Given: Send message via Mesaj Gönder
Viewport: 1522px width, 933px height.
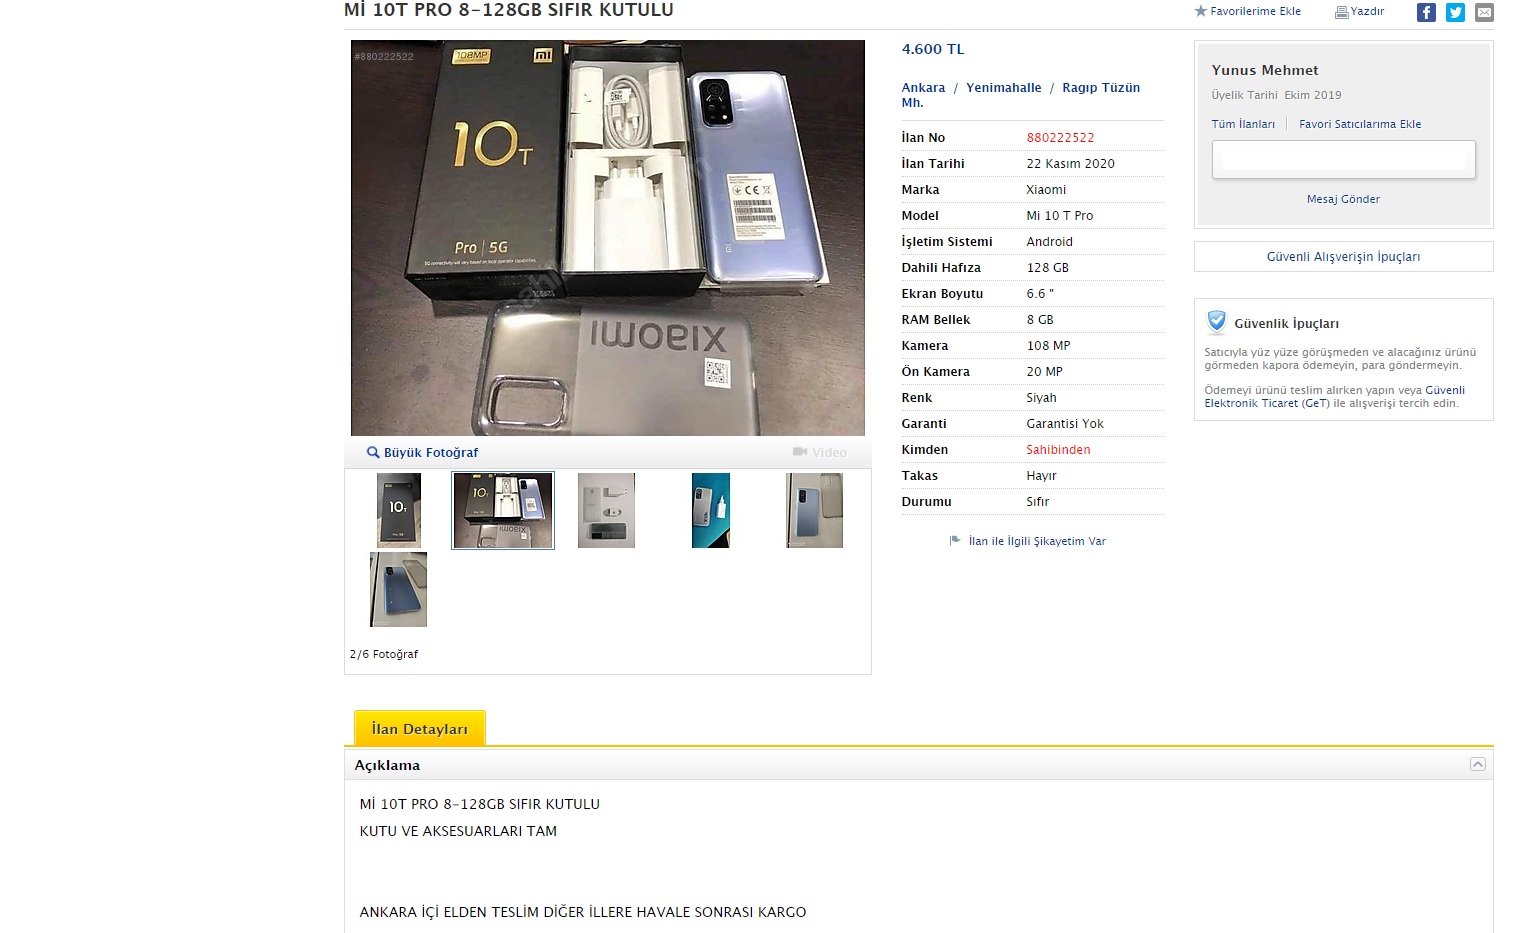Looking at the screenshot, I should 1343,199.
